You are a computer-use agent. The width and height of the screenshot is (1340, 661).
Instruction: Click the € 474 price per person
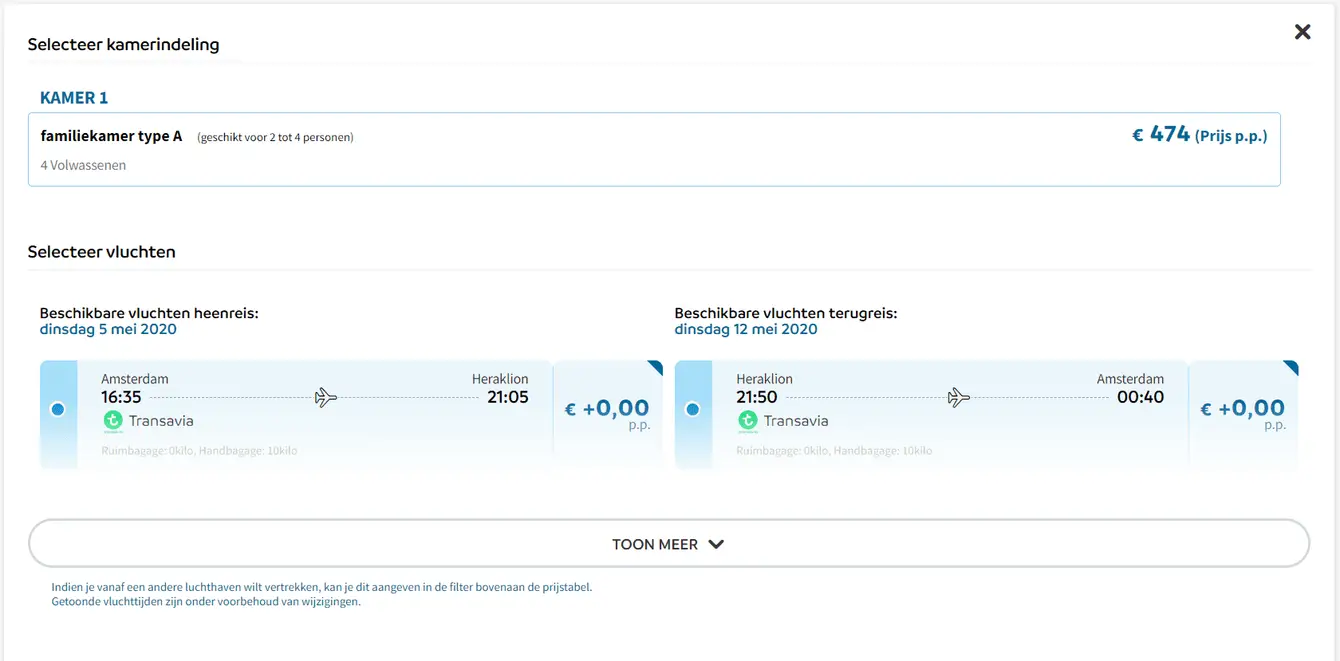click(1199, 135)
